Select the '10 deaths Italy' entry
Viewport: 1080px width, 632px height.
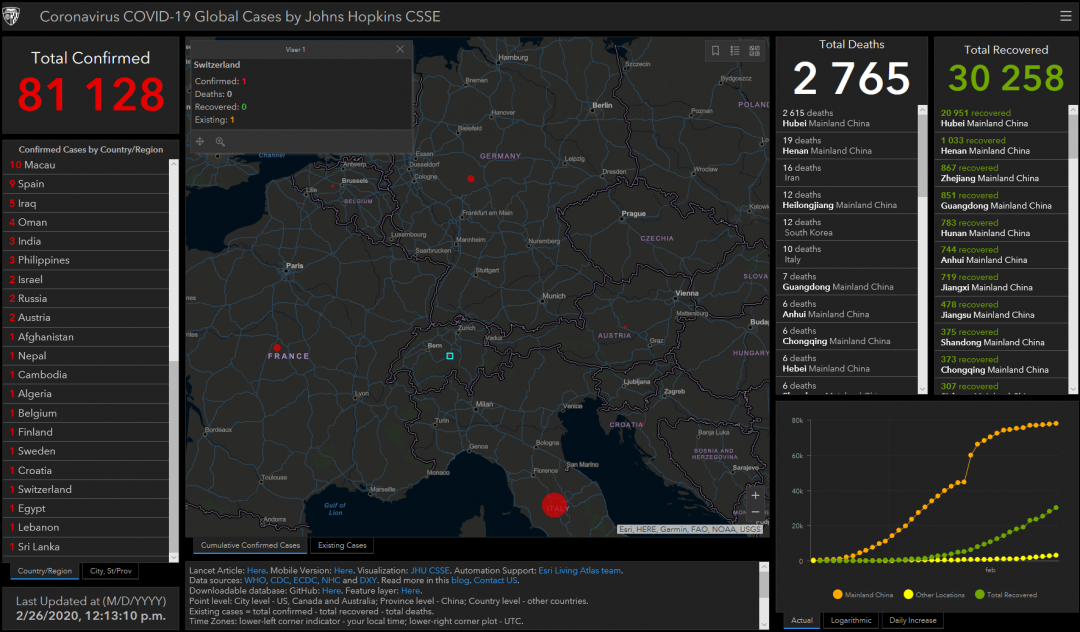point(847,254)
